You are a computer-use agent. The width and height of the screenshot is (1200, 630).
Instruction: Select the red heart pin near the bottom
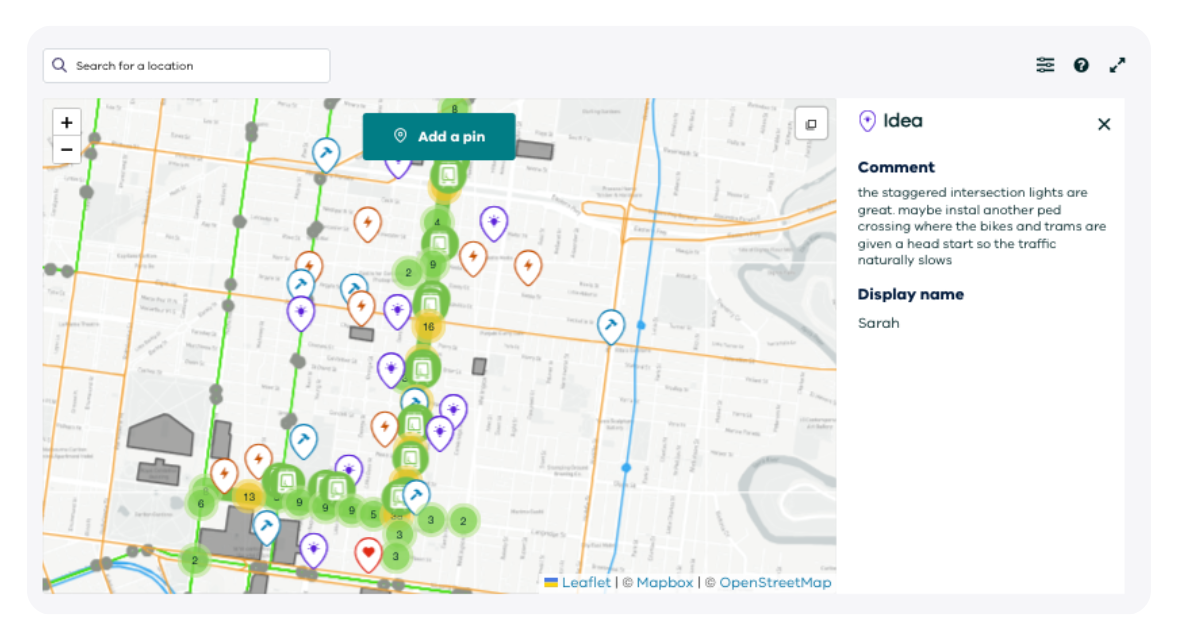pos(368,549)
